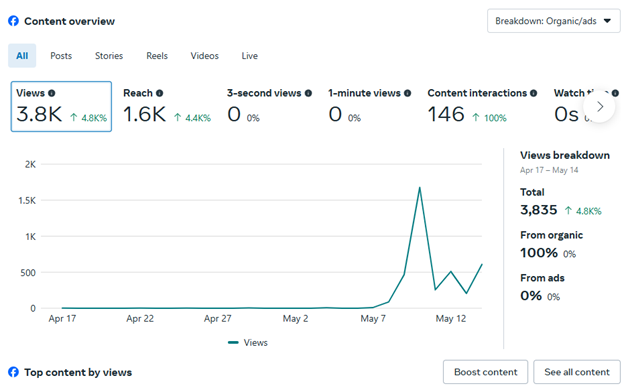Open the 3-second views info tooltip icon

308,93
